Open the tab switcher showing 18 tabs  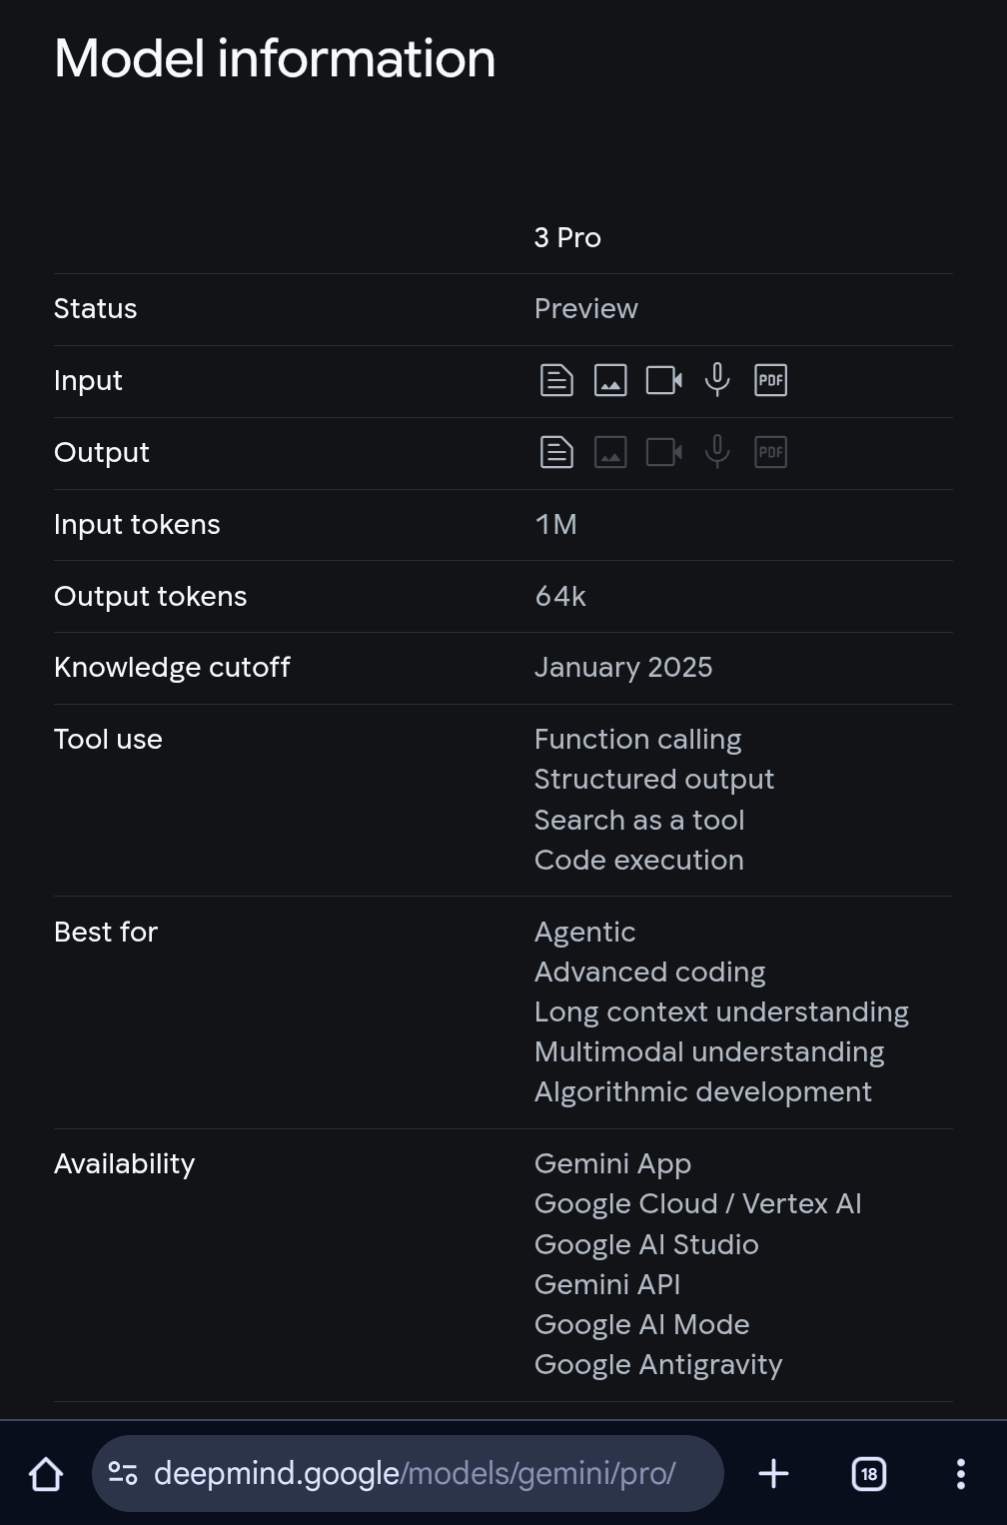pos(868,1474)
